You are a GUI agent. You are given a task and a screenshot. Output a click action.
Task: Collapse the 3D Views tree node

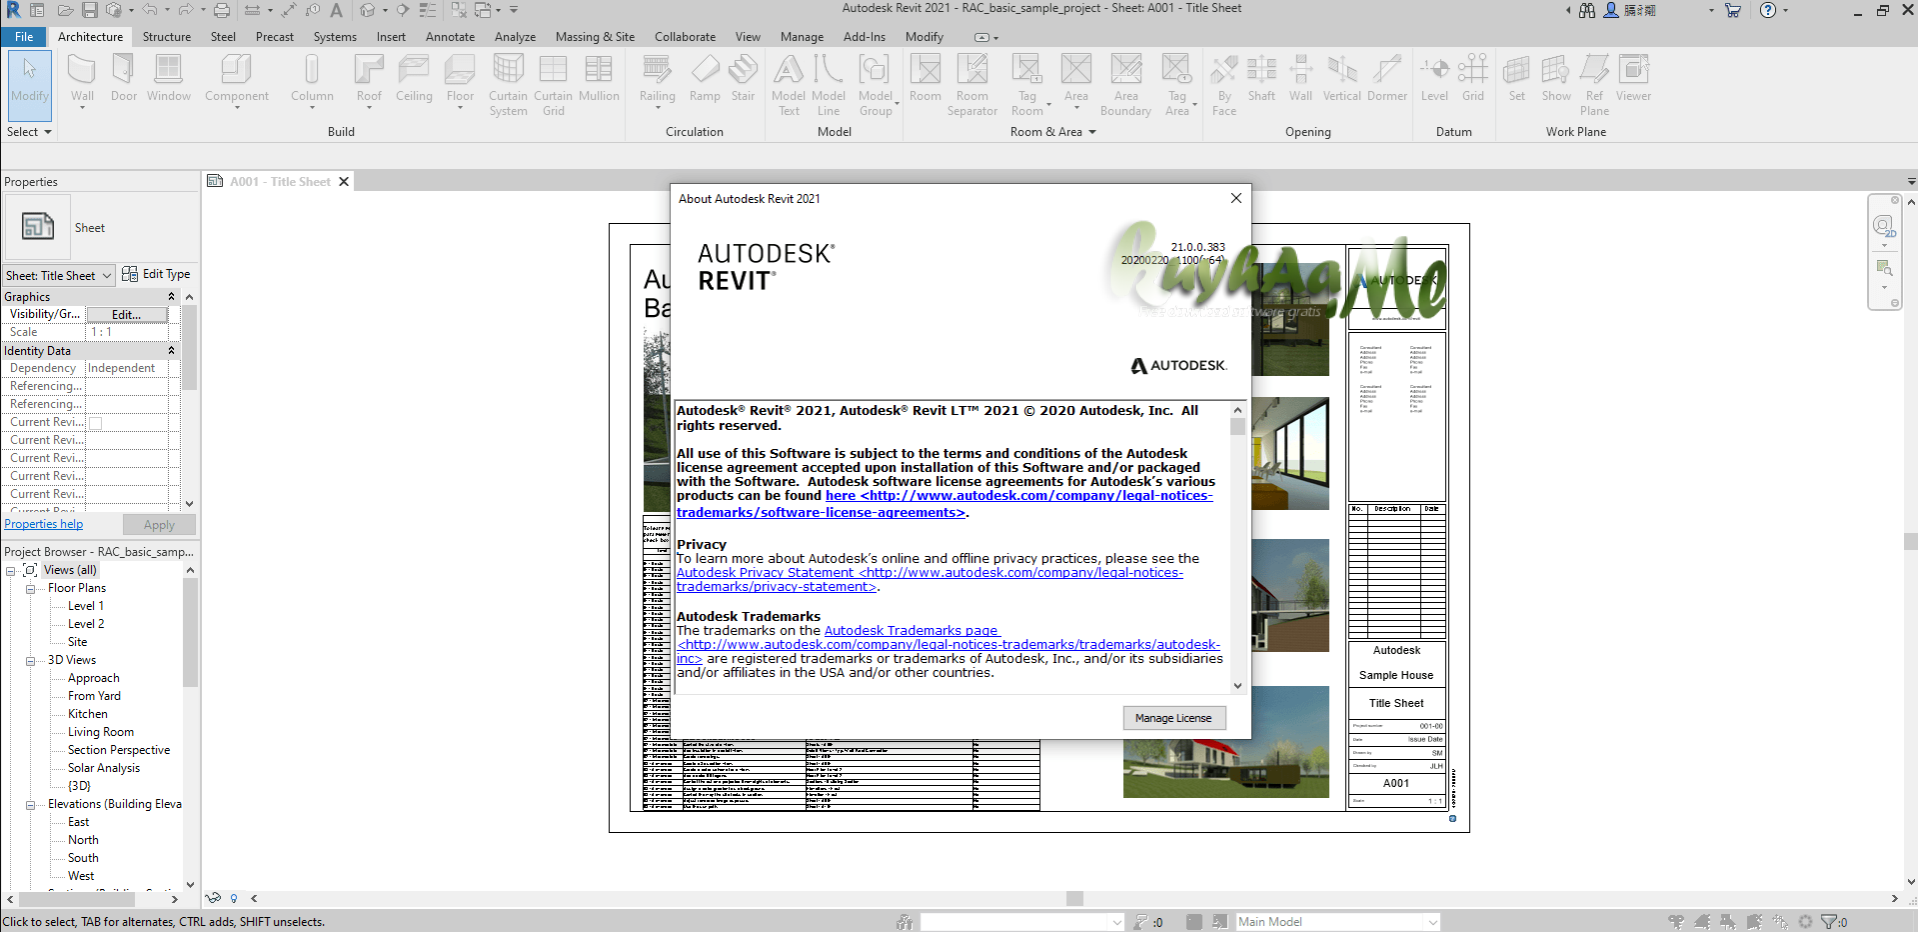(30, 661)
